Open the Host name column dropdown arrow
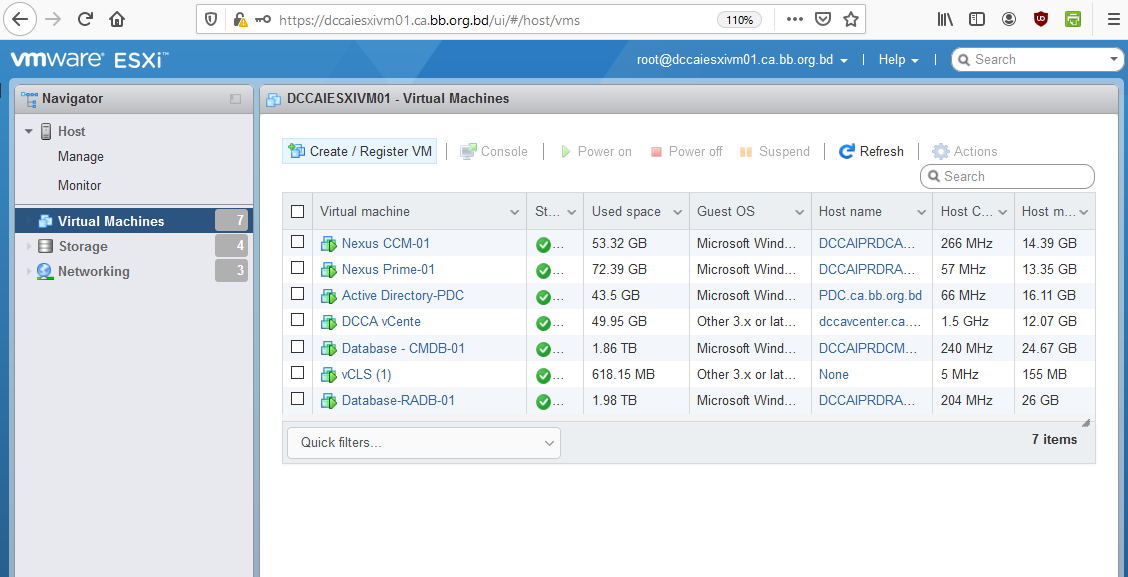This screenshot has height=577, width=1128. click(x=922, y=212)
